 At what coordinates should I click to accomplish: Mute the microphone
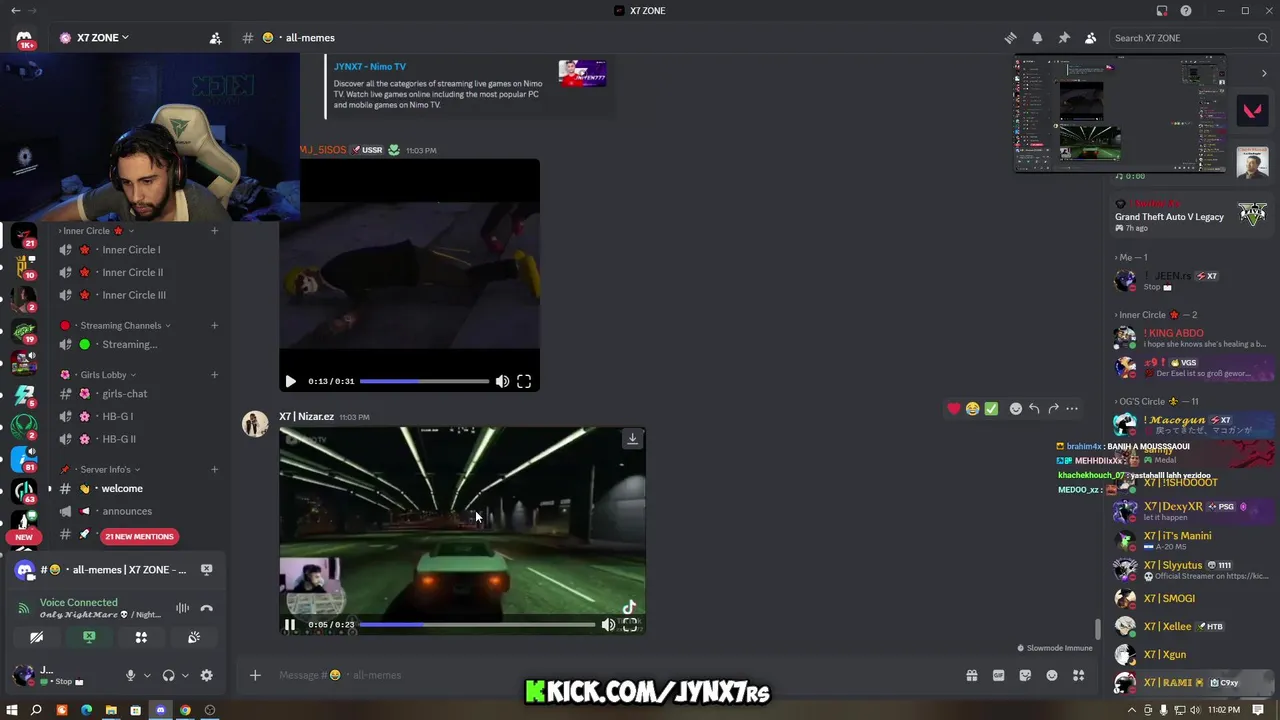click(x=130, y=676)
